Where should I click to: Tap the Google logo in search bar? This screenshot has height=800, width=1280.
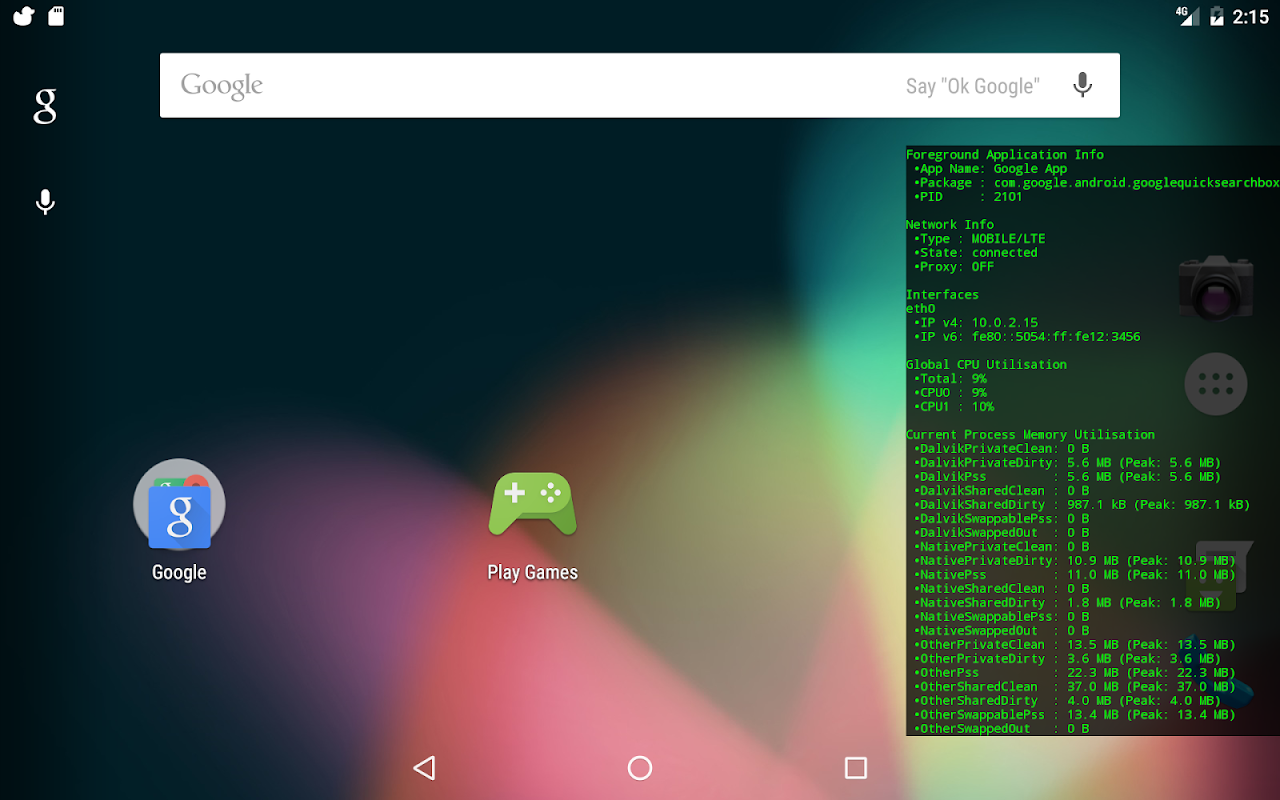click(x=222, y=86)
